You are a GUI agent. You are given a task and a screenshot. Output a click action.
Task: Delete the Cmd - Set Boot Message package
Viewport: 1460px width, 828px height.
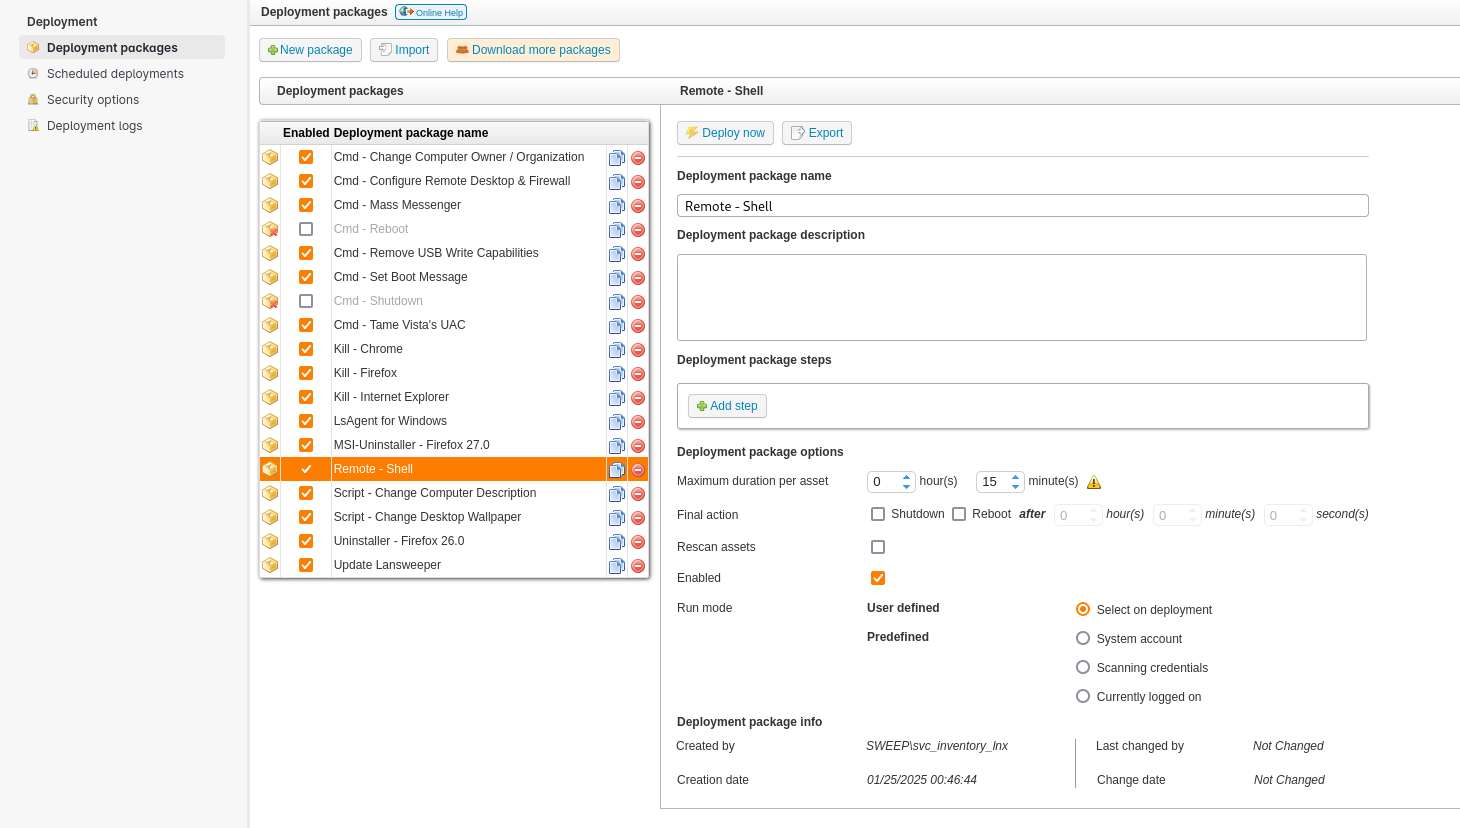[x=638, y=278]
